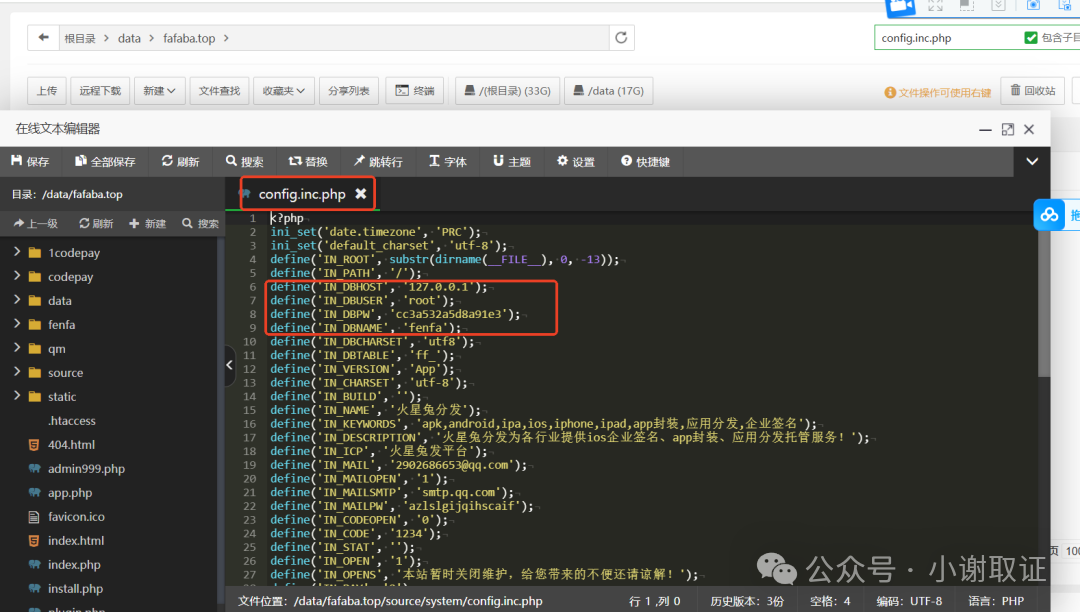Viewport: 1080px width, 612px height.
Task: Click the 保存 save toolbar item
Action: pos(30,162)
